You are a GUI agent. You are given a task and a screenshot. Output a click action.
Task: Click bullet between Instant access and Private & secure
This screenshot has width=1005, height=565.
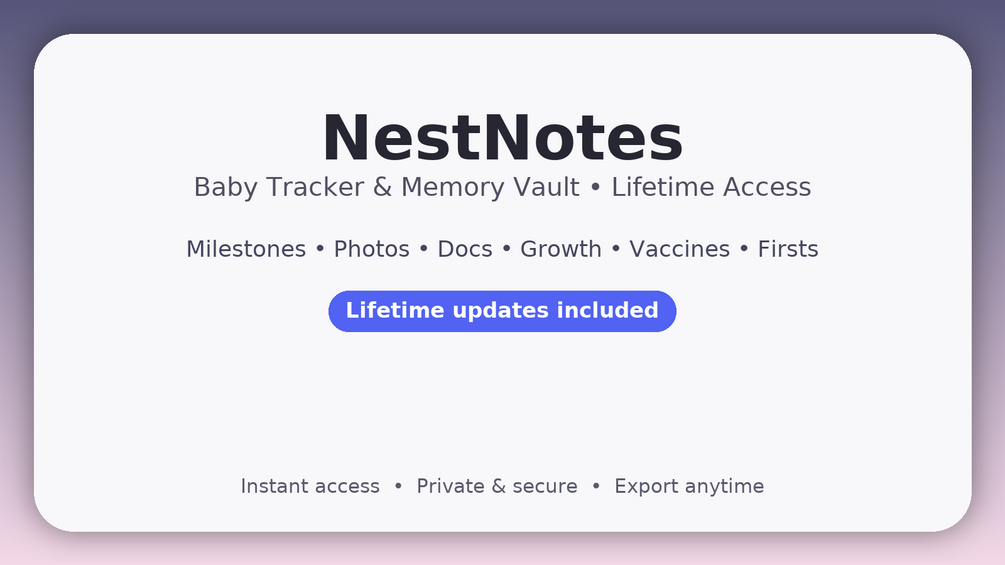(398, 486)
